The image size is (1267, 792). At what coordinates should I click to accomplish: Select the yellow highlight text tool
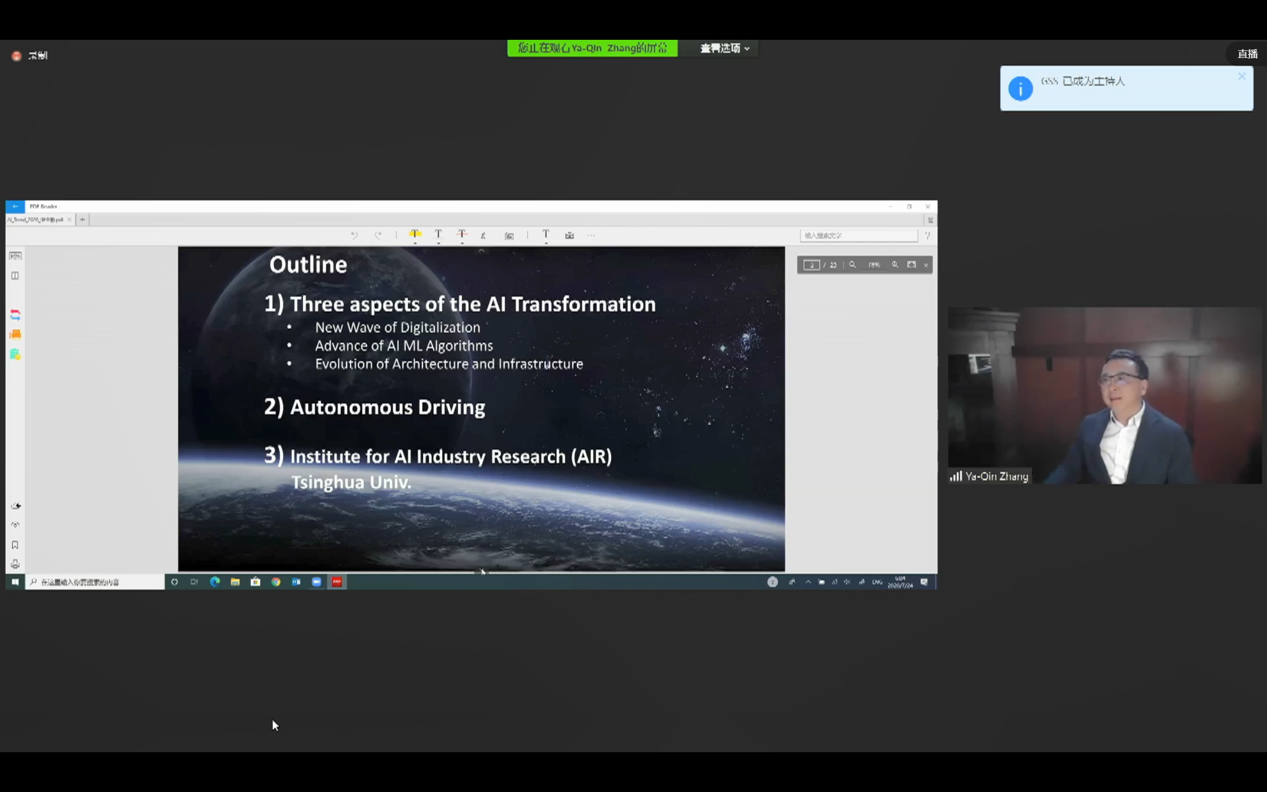(x=415, y=235)
